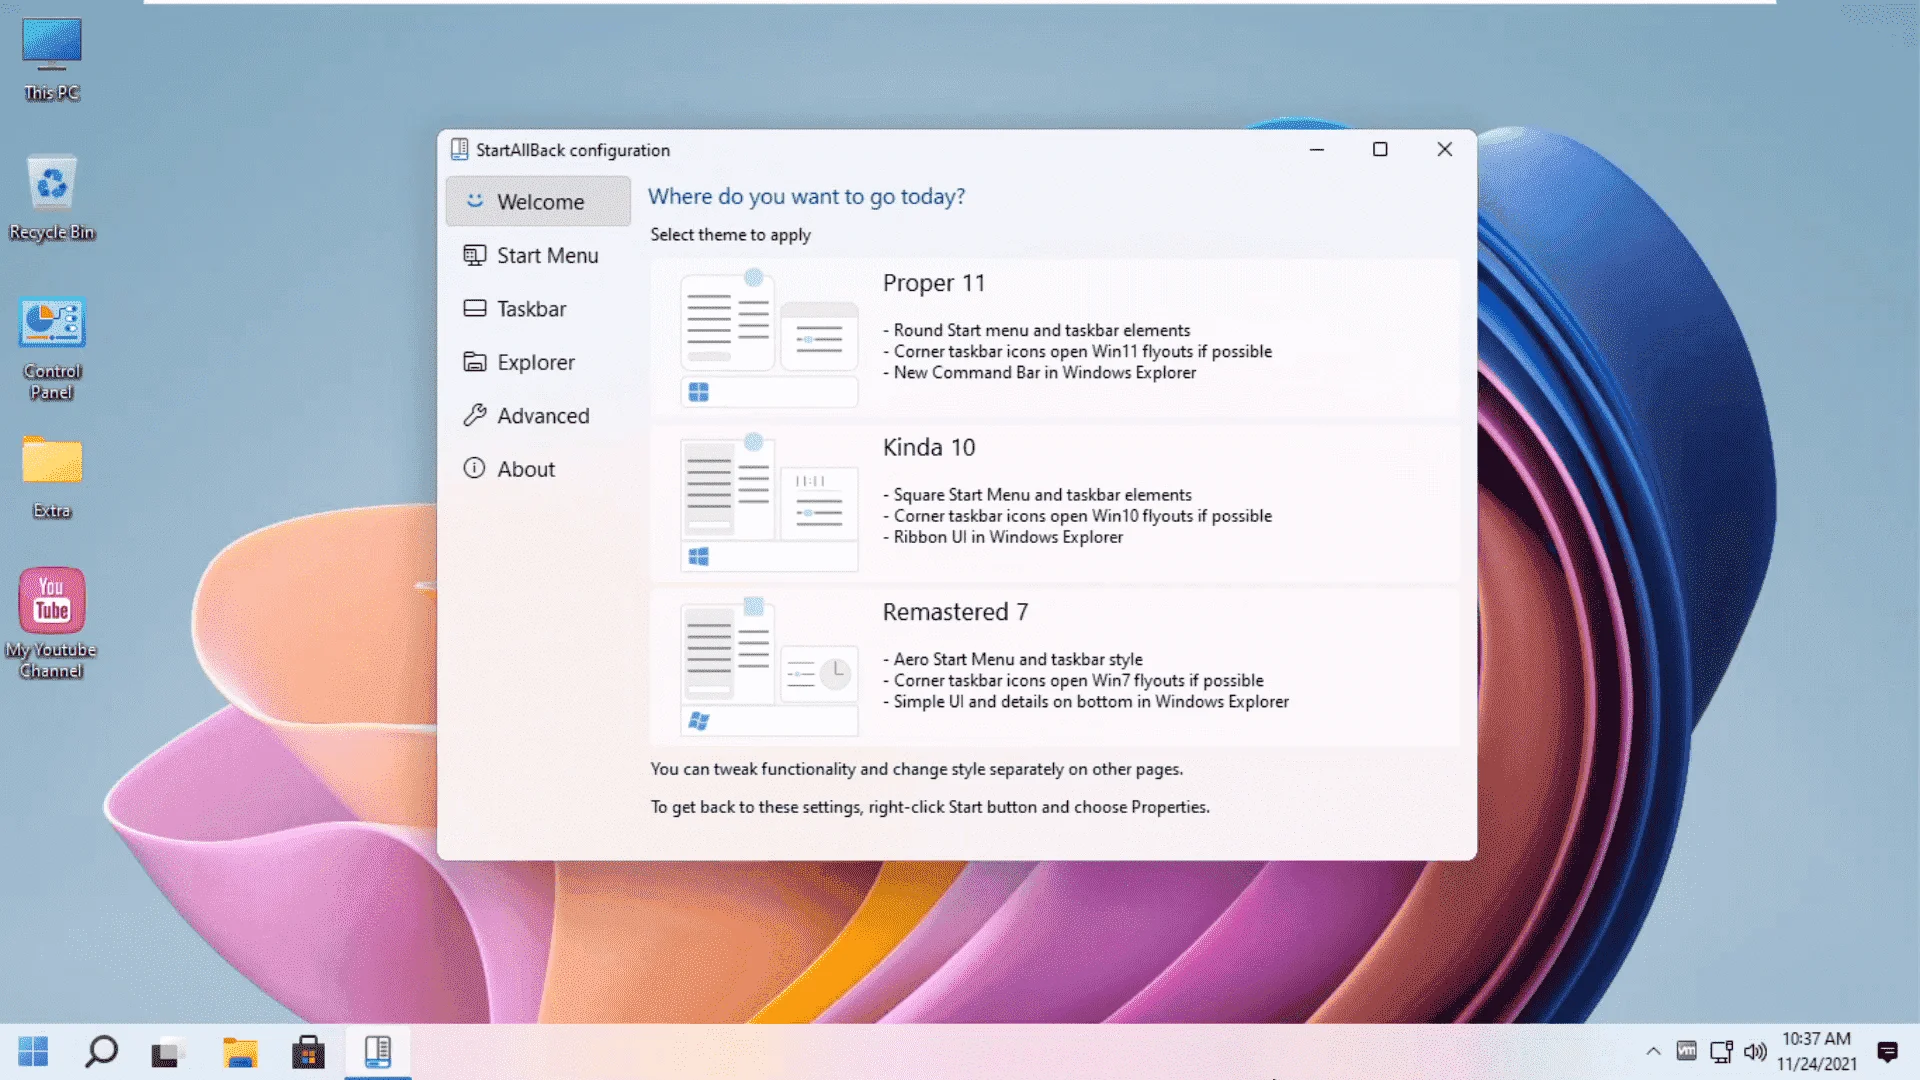Open the clock showing 10:37 AM
This screenshot has width=1920, height=1080.
pos(1816,1051)
